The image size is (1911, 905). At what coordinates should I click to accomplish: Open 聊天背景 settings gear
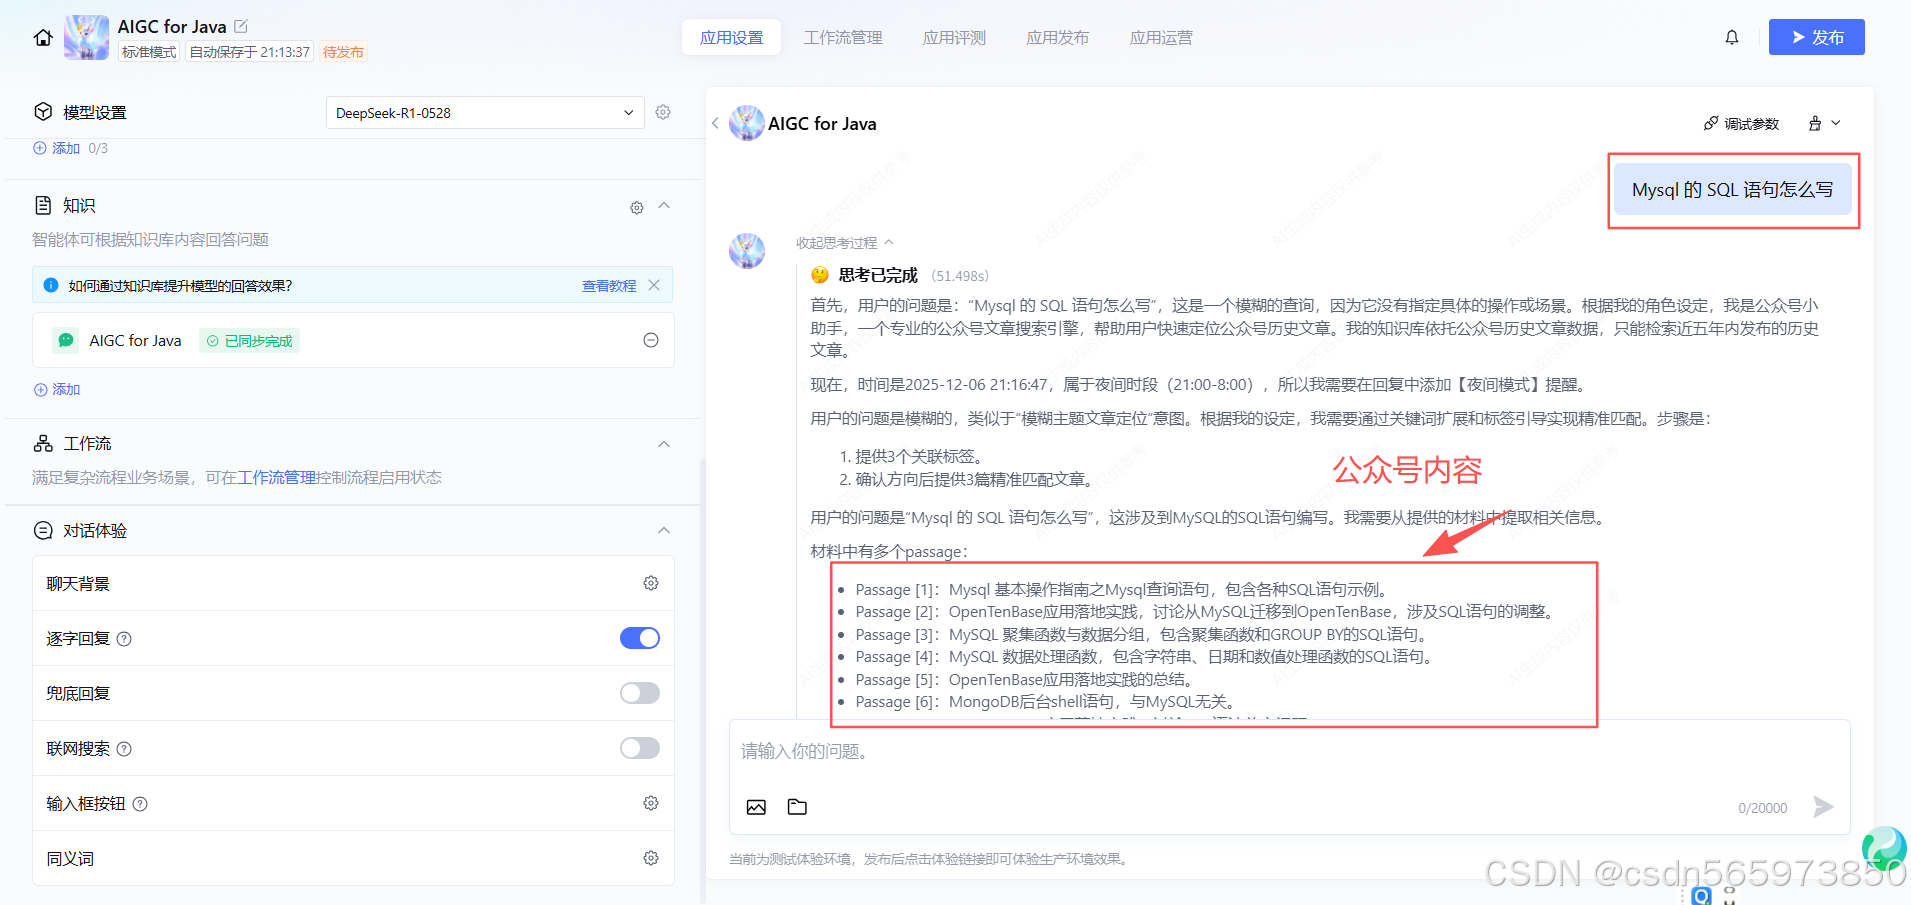pos(651,583)
